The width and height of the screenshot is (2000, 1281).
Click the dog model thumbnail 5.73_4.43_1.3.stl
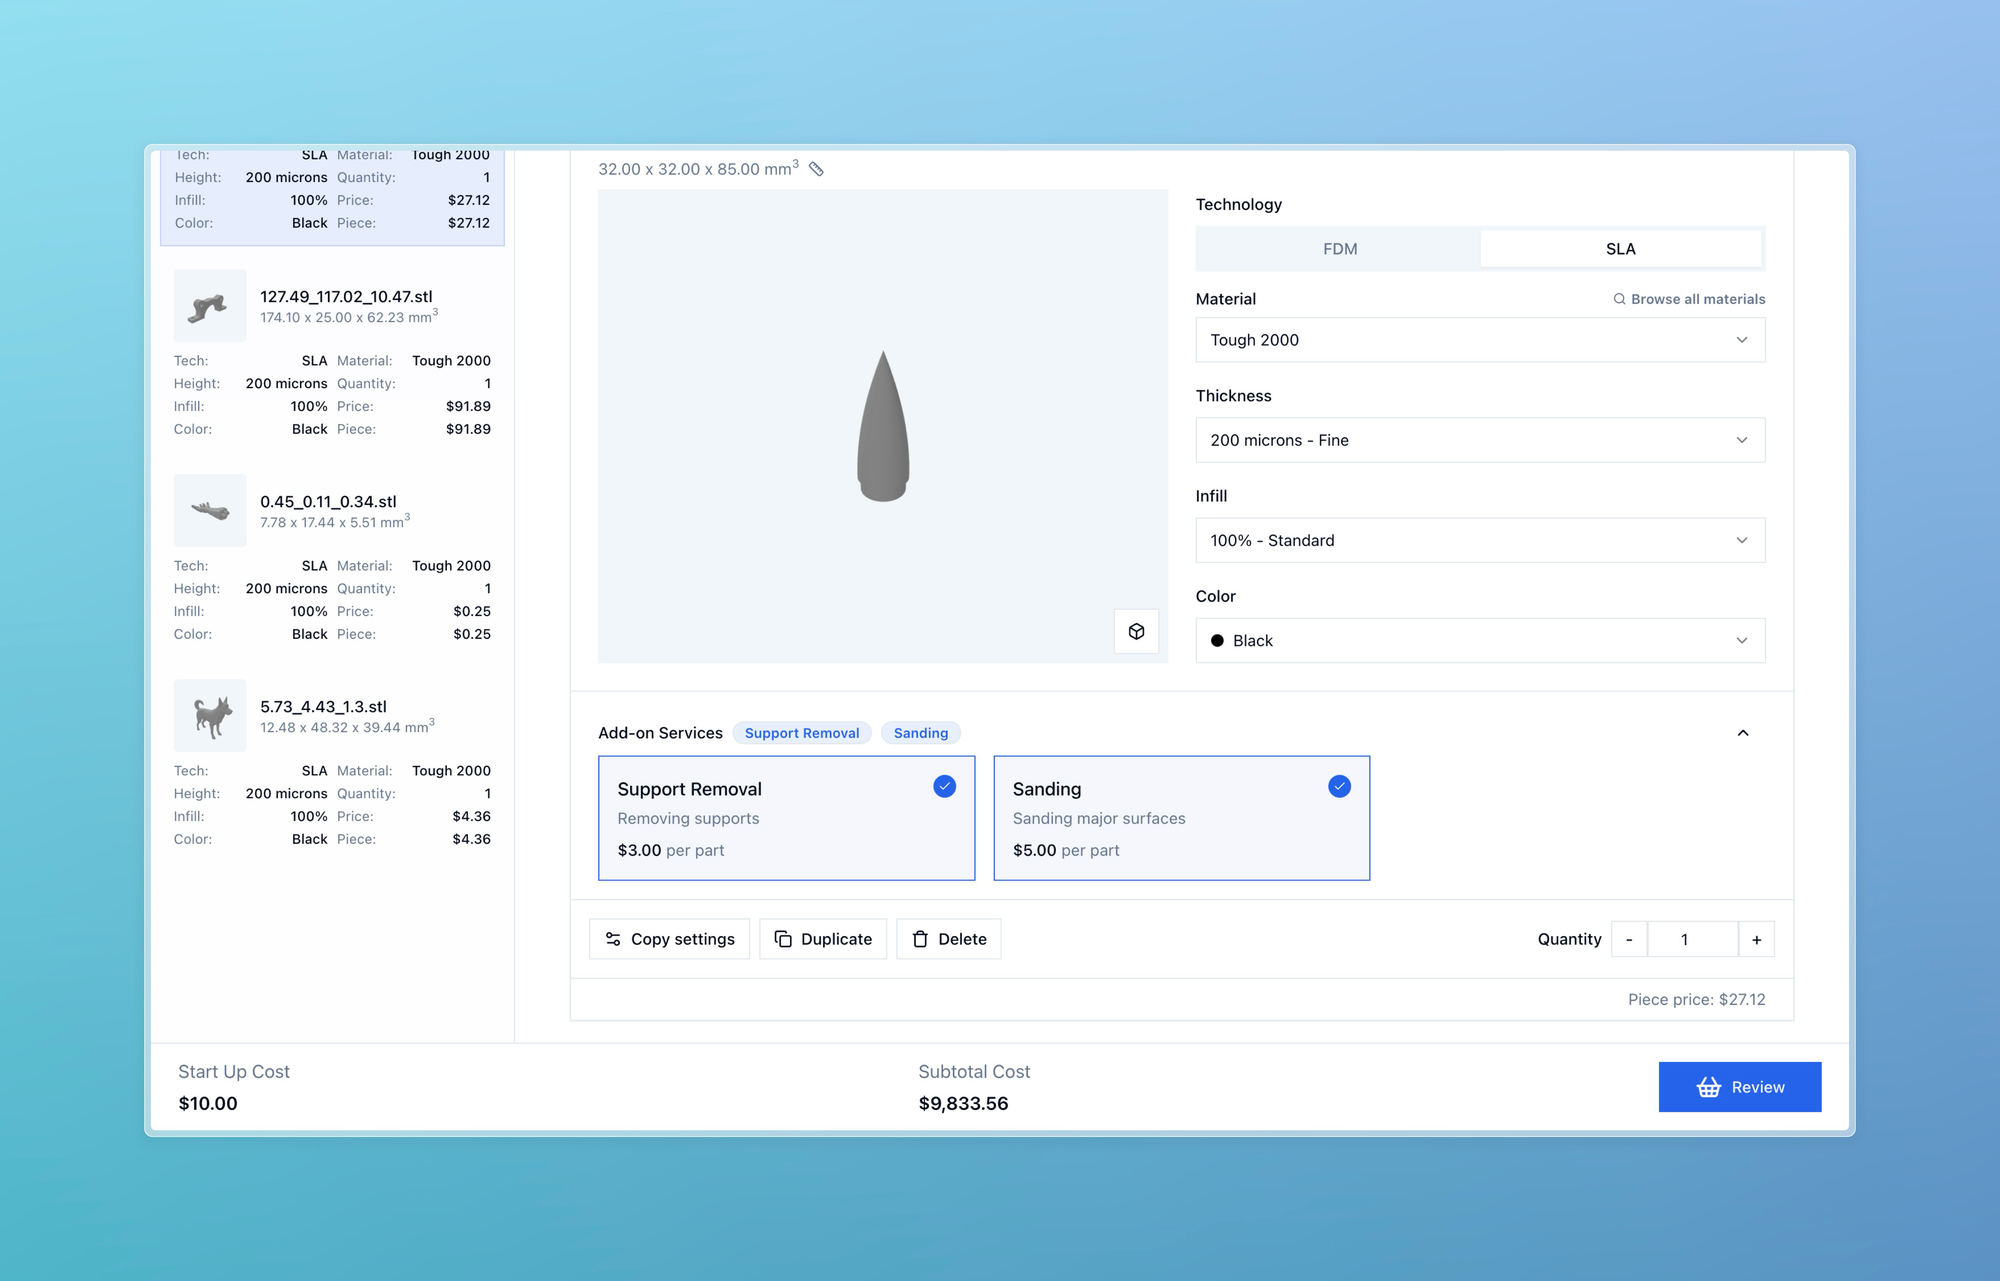(210, 716)
